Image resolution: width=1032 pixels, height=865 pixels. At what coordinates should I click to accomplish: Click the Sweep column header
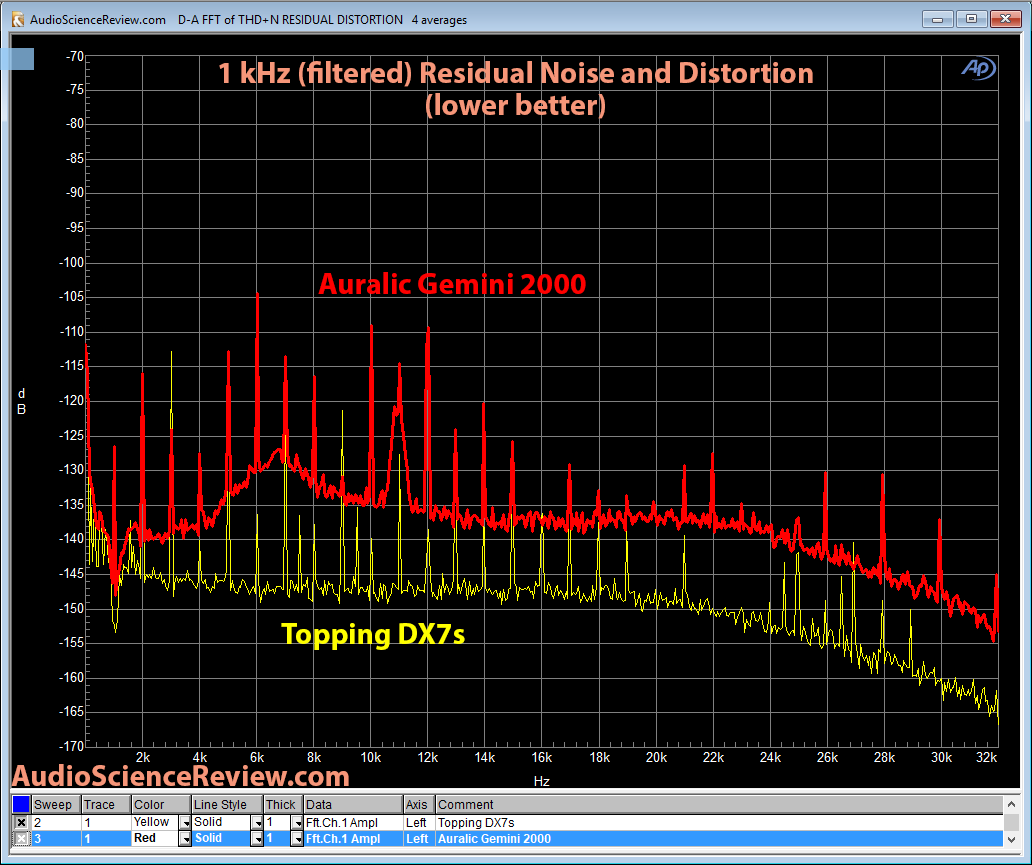[x=55, y=804]
